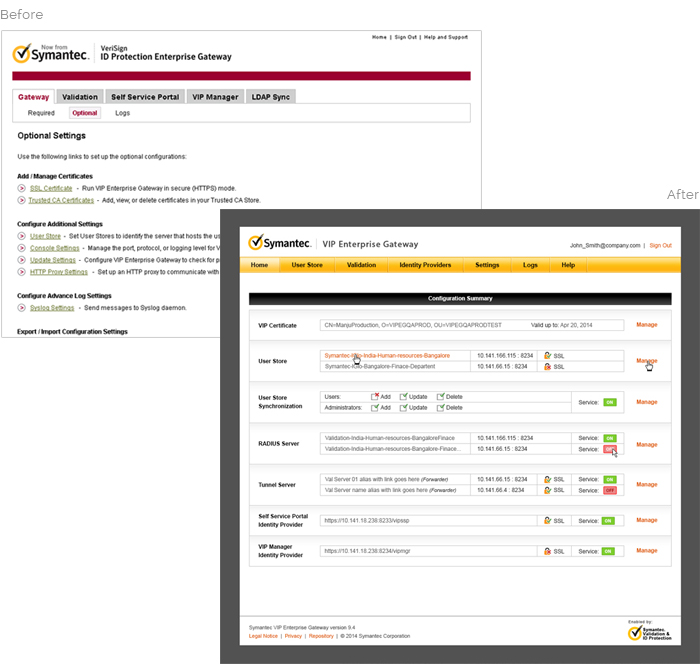Screen dimensions: 700x664
Task: Open Symantec-India-Human-resources-Bangalore user store link
Action: (387, 355)
